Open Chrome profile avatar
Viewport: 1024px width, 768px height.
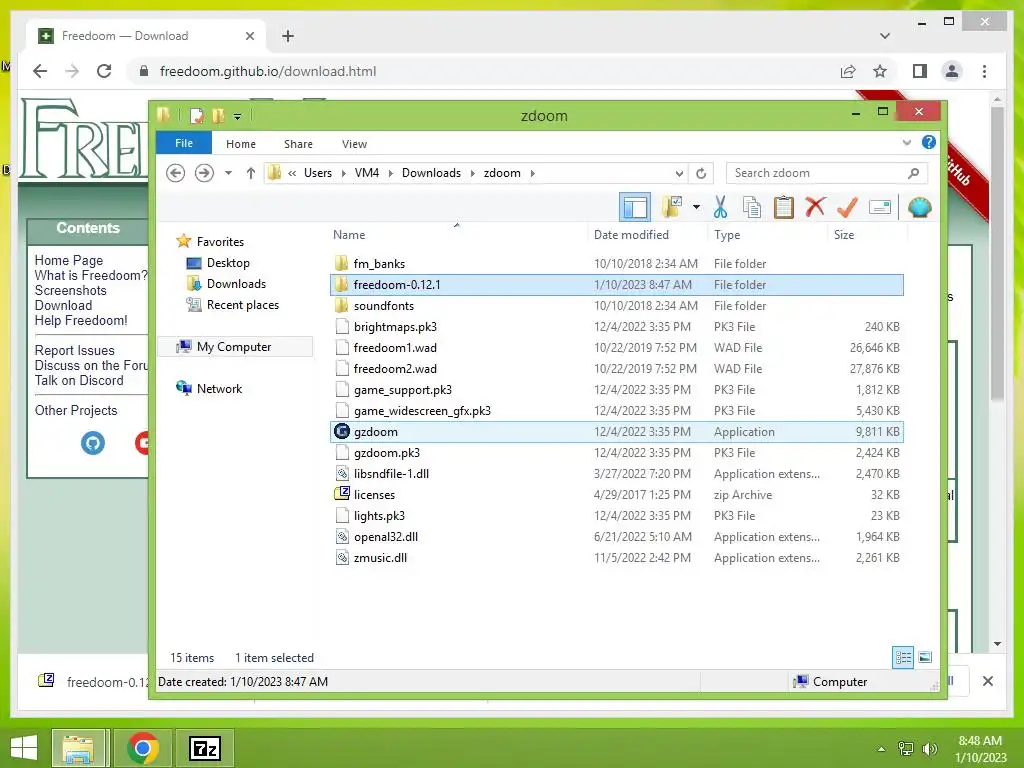point(952,71)
